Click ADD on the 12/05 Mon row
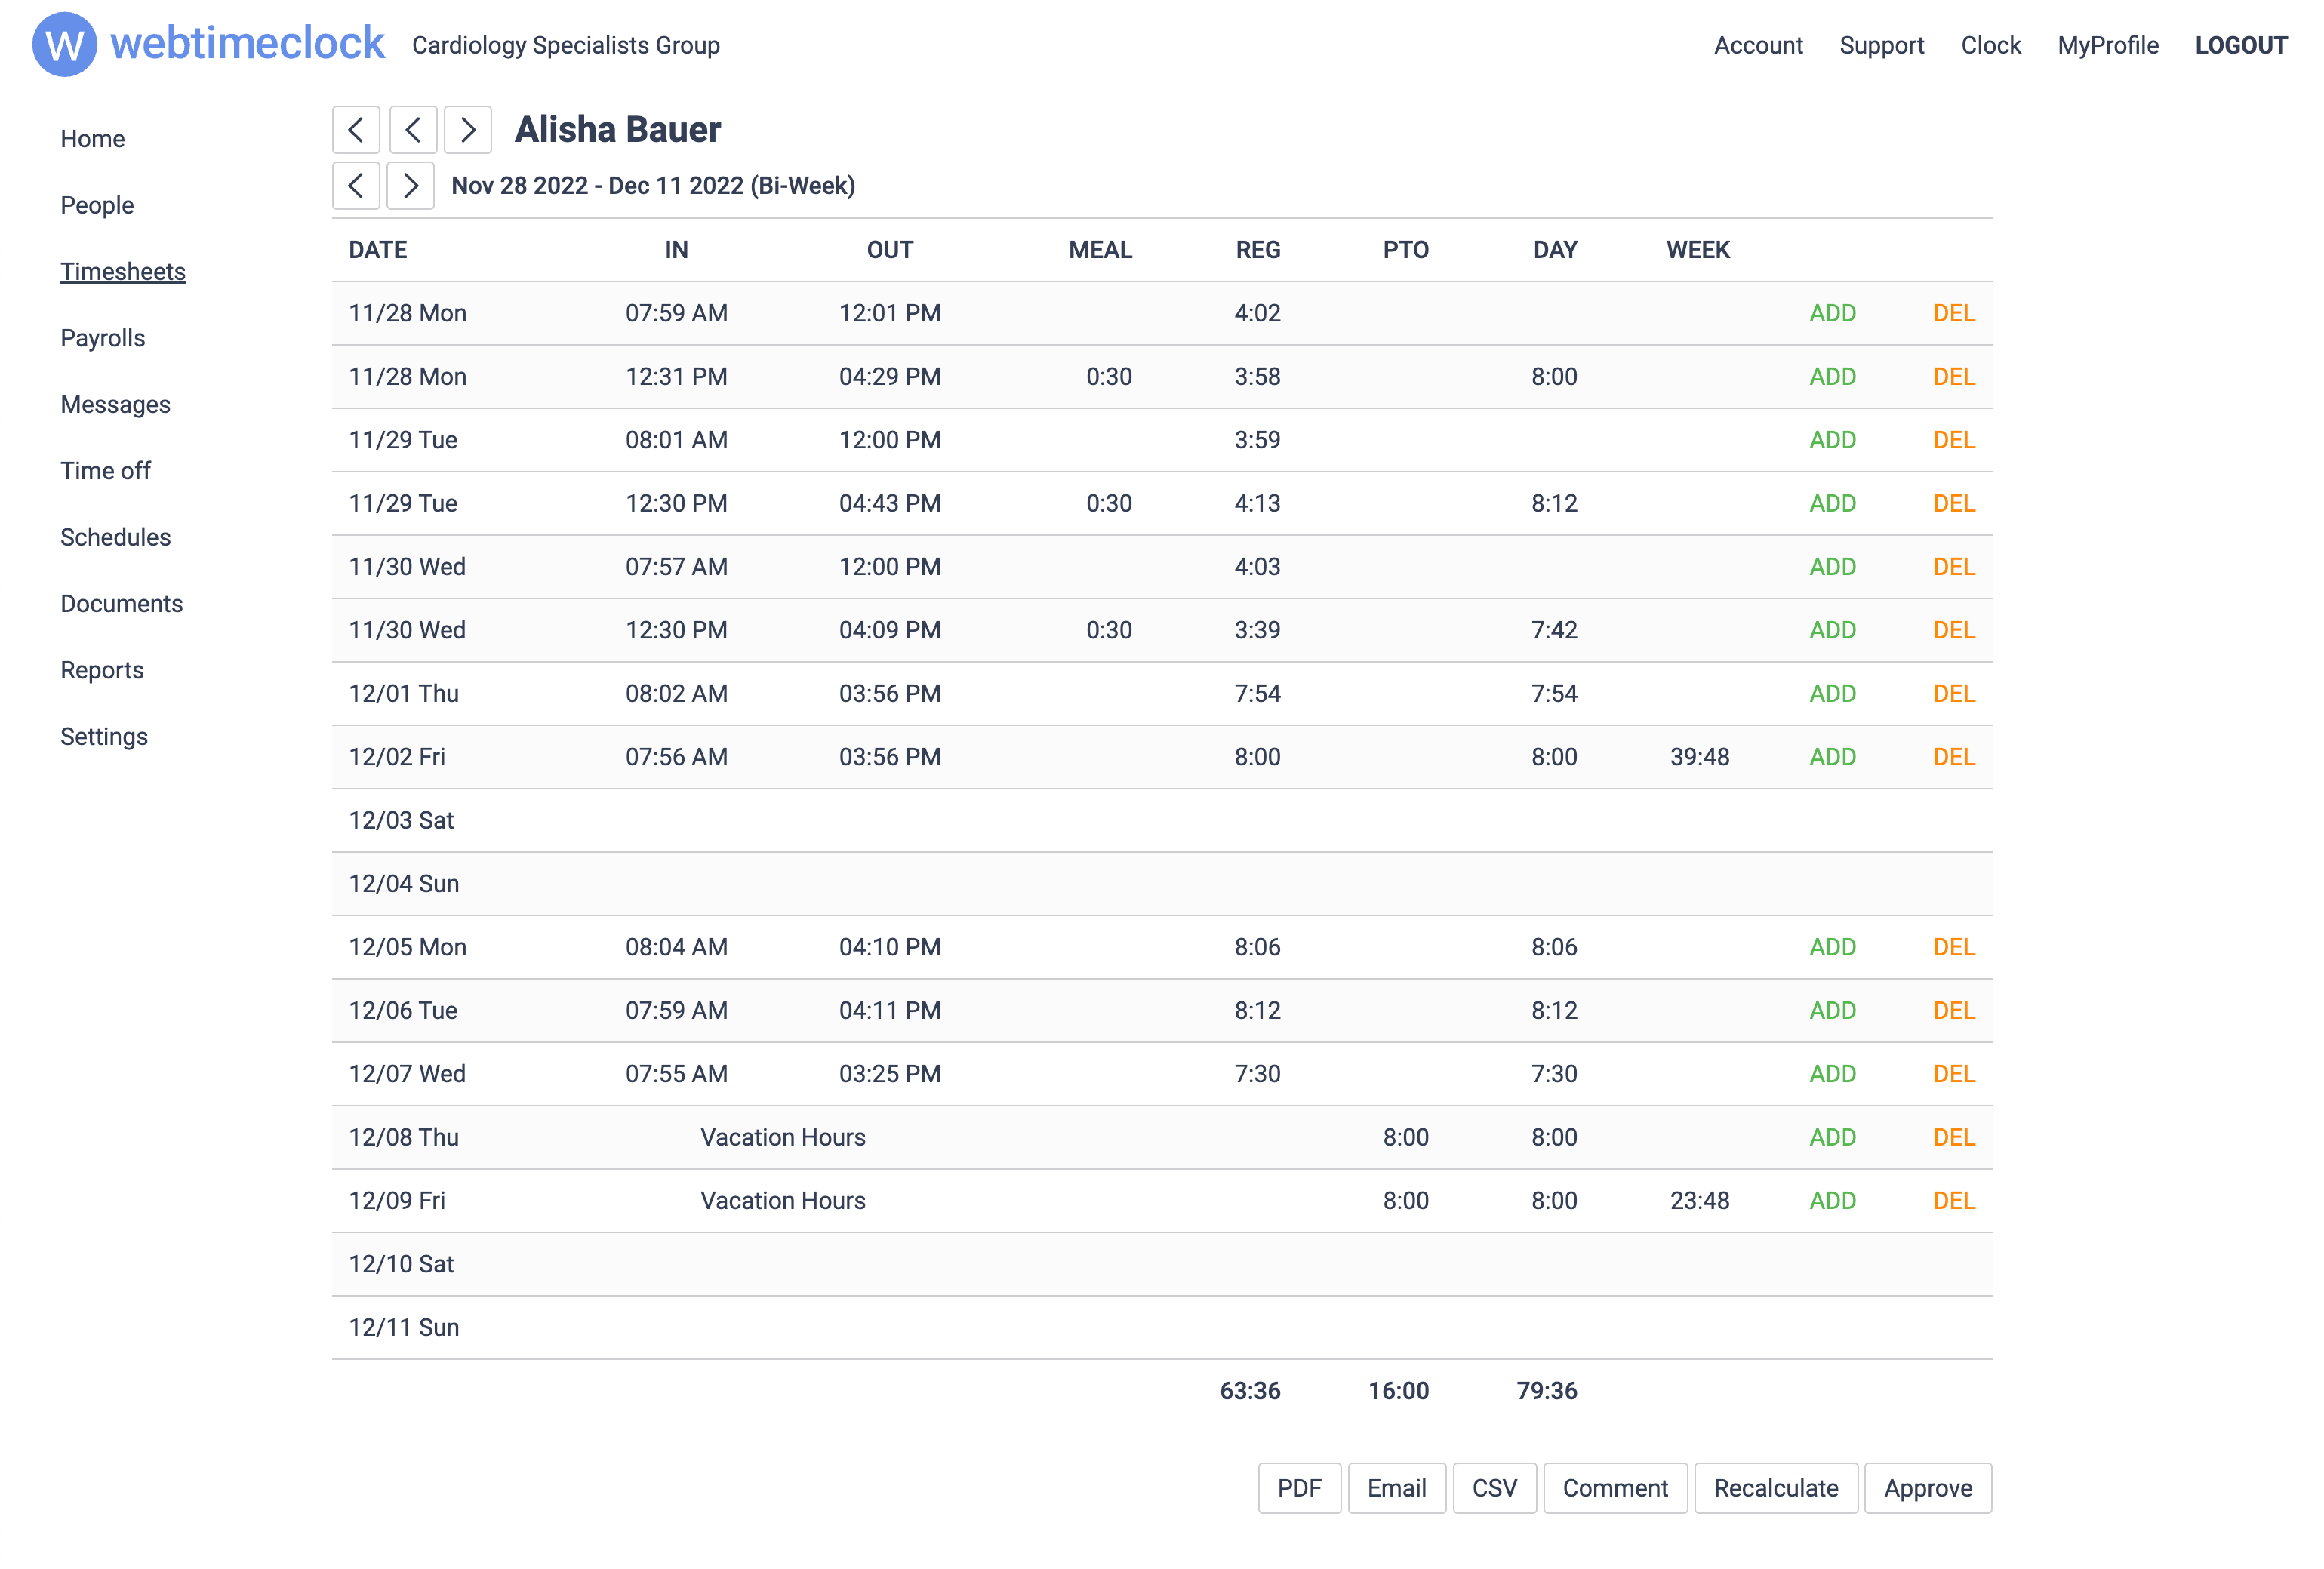The image size is (2324, 1569). (x=1832, y=947)
